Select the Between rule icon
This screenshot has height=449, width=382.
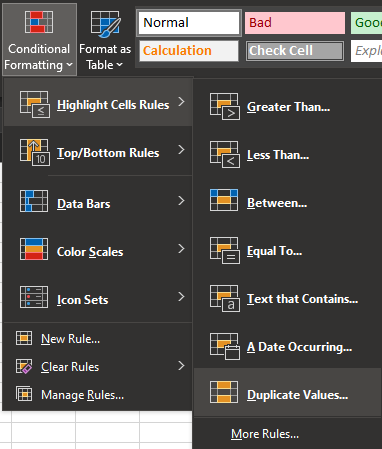pos(224,200)
